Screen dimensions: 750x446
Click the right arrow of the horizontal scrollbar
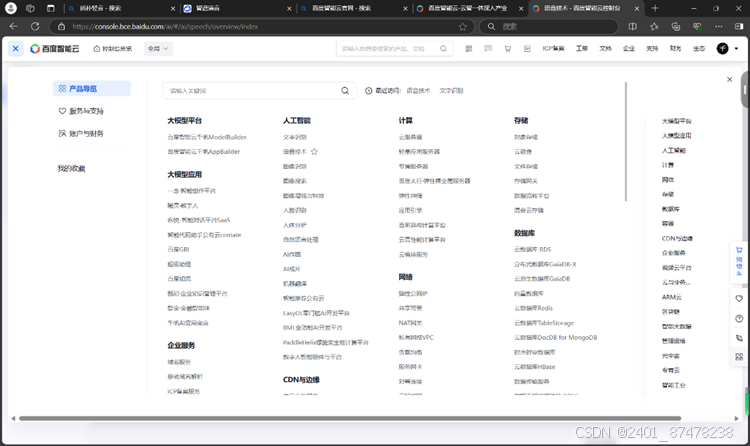(737, 418)
